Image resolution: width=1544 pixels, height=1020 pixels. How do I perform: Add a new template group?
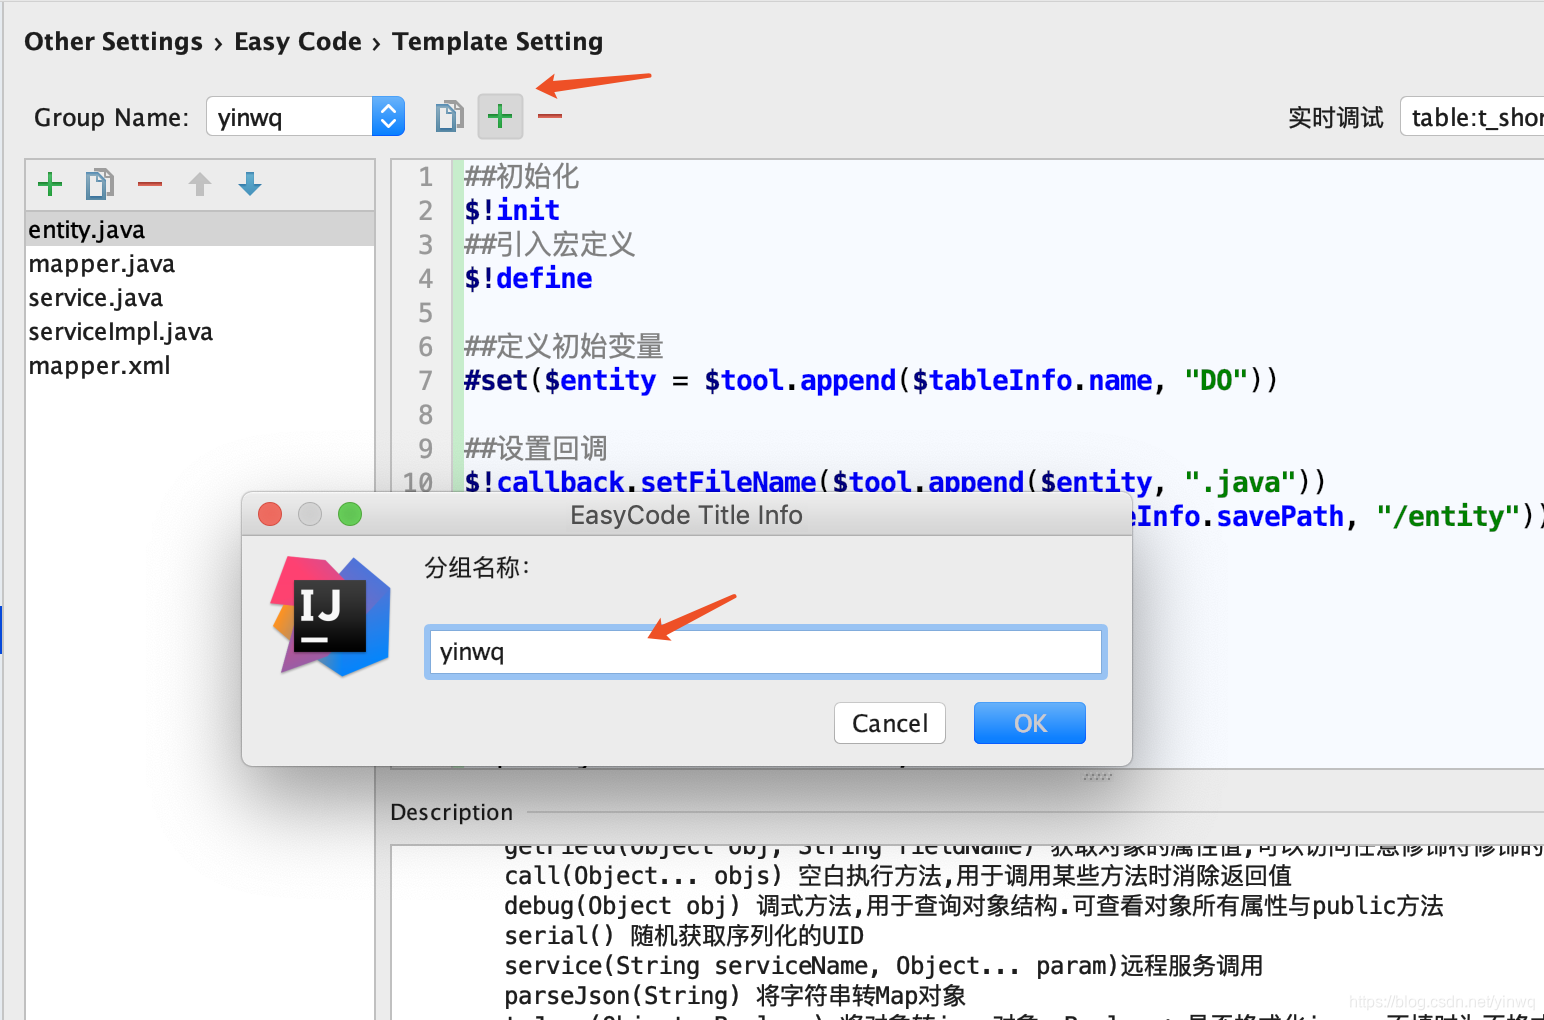500,116
